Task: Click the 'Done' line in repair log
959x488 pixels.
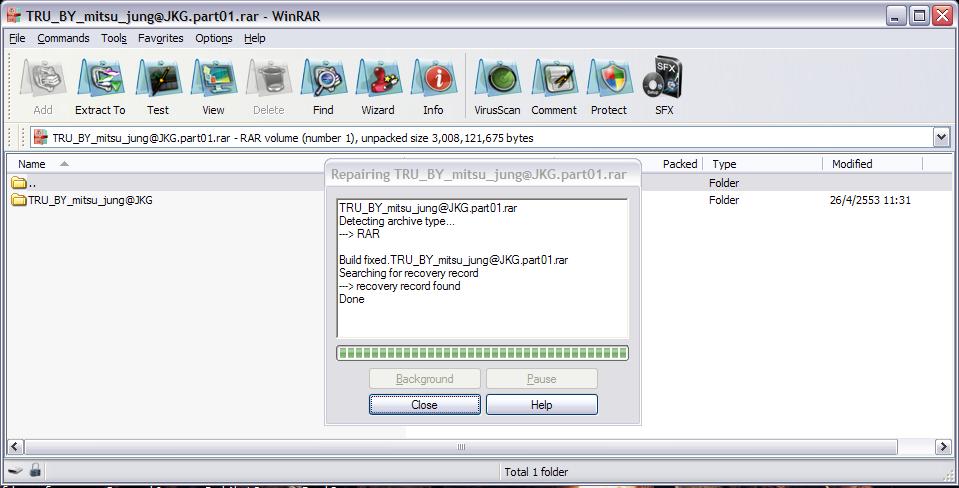Action: [x=352, y=299]
